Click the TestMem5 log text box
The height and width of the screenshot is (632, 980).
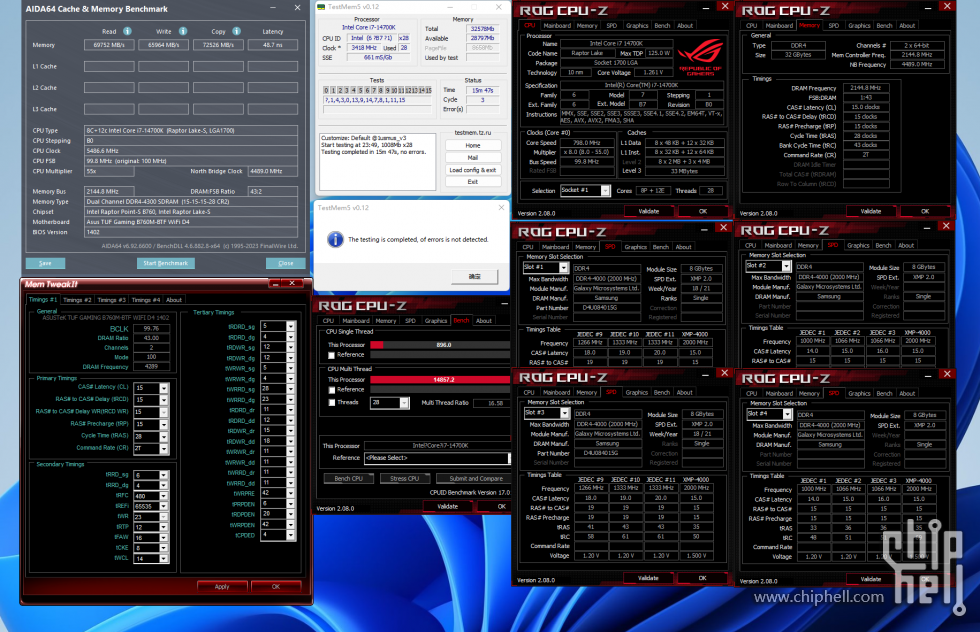(x=378, y=161)
